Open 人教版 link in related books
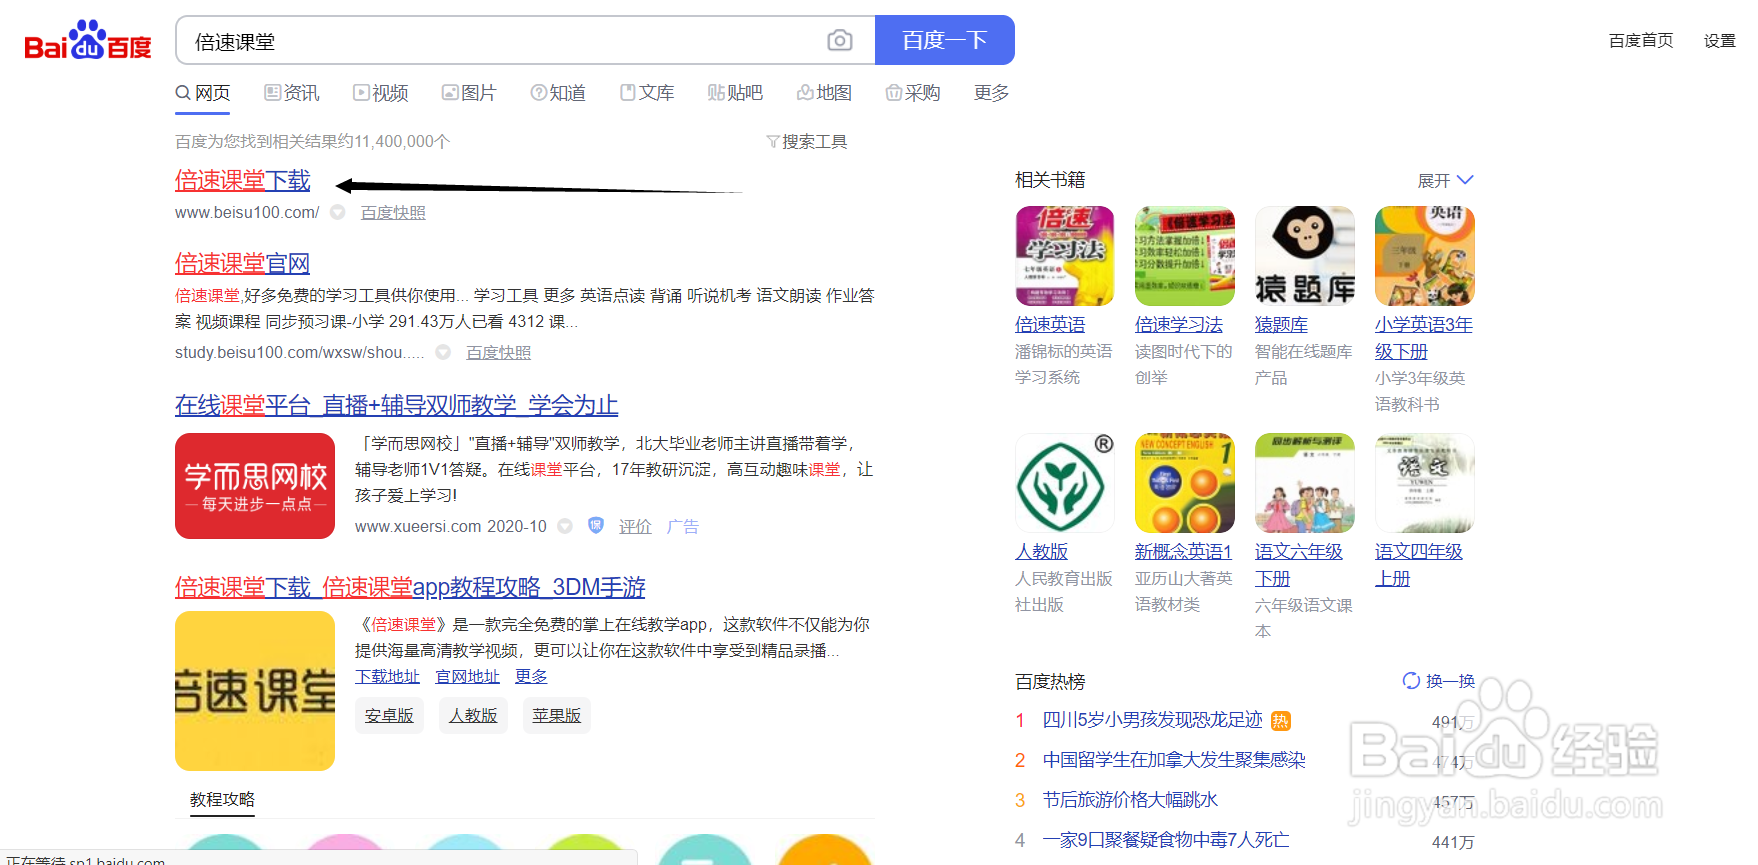The image size is (1758, 865). point(1041,552)
